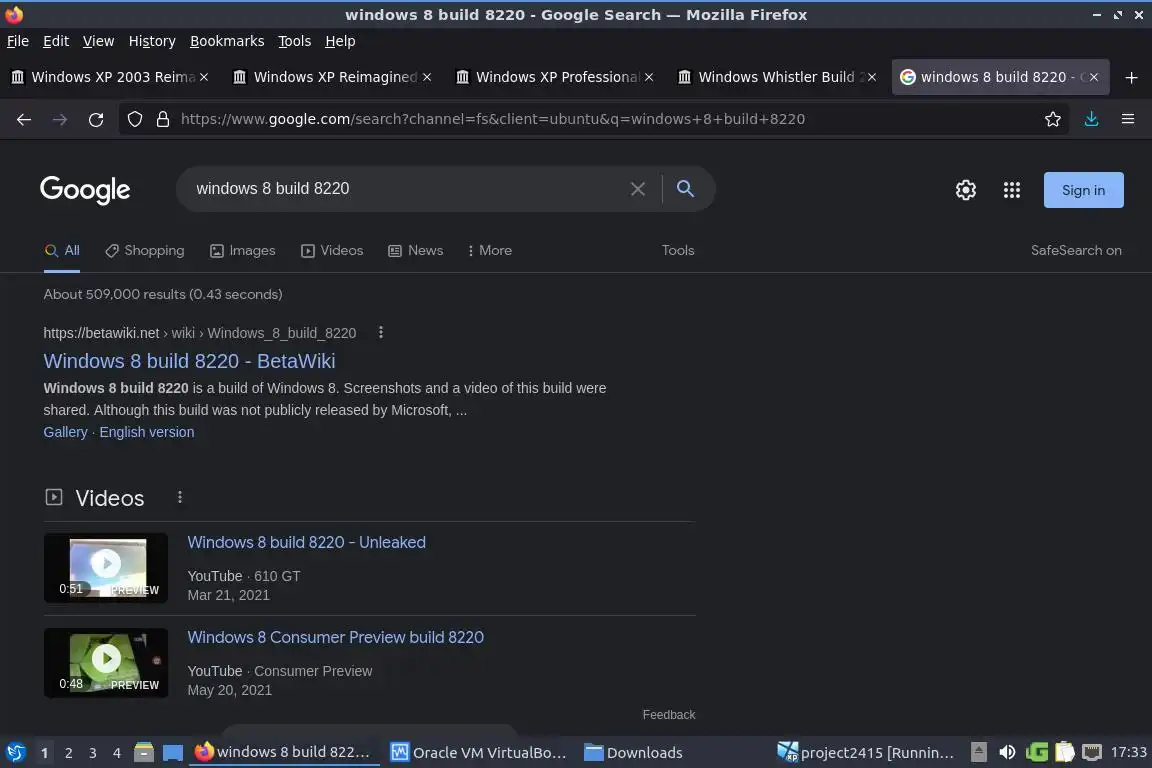Expand Google search Tools options
1152x768 pixels.
pyautogui.click(x=678, y=251)
